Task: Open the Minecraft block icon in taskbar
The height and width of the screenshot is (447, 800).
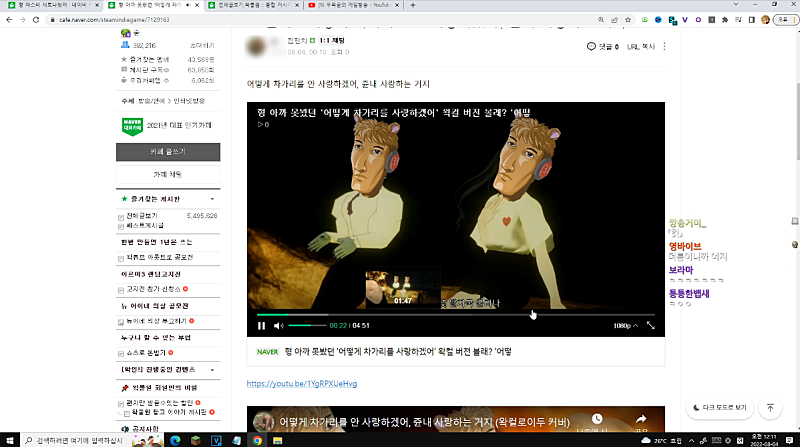Action: [195, 440]
